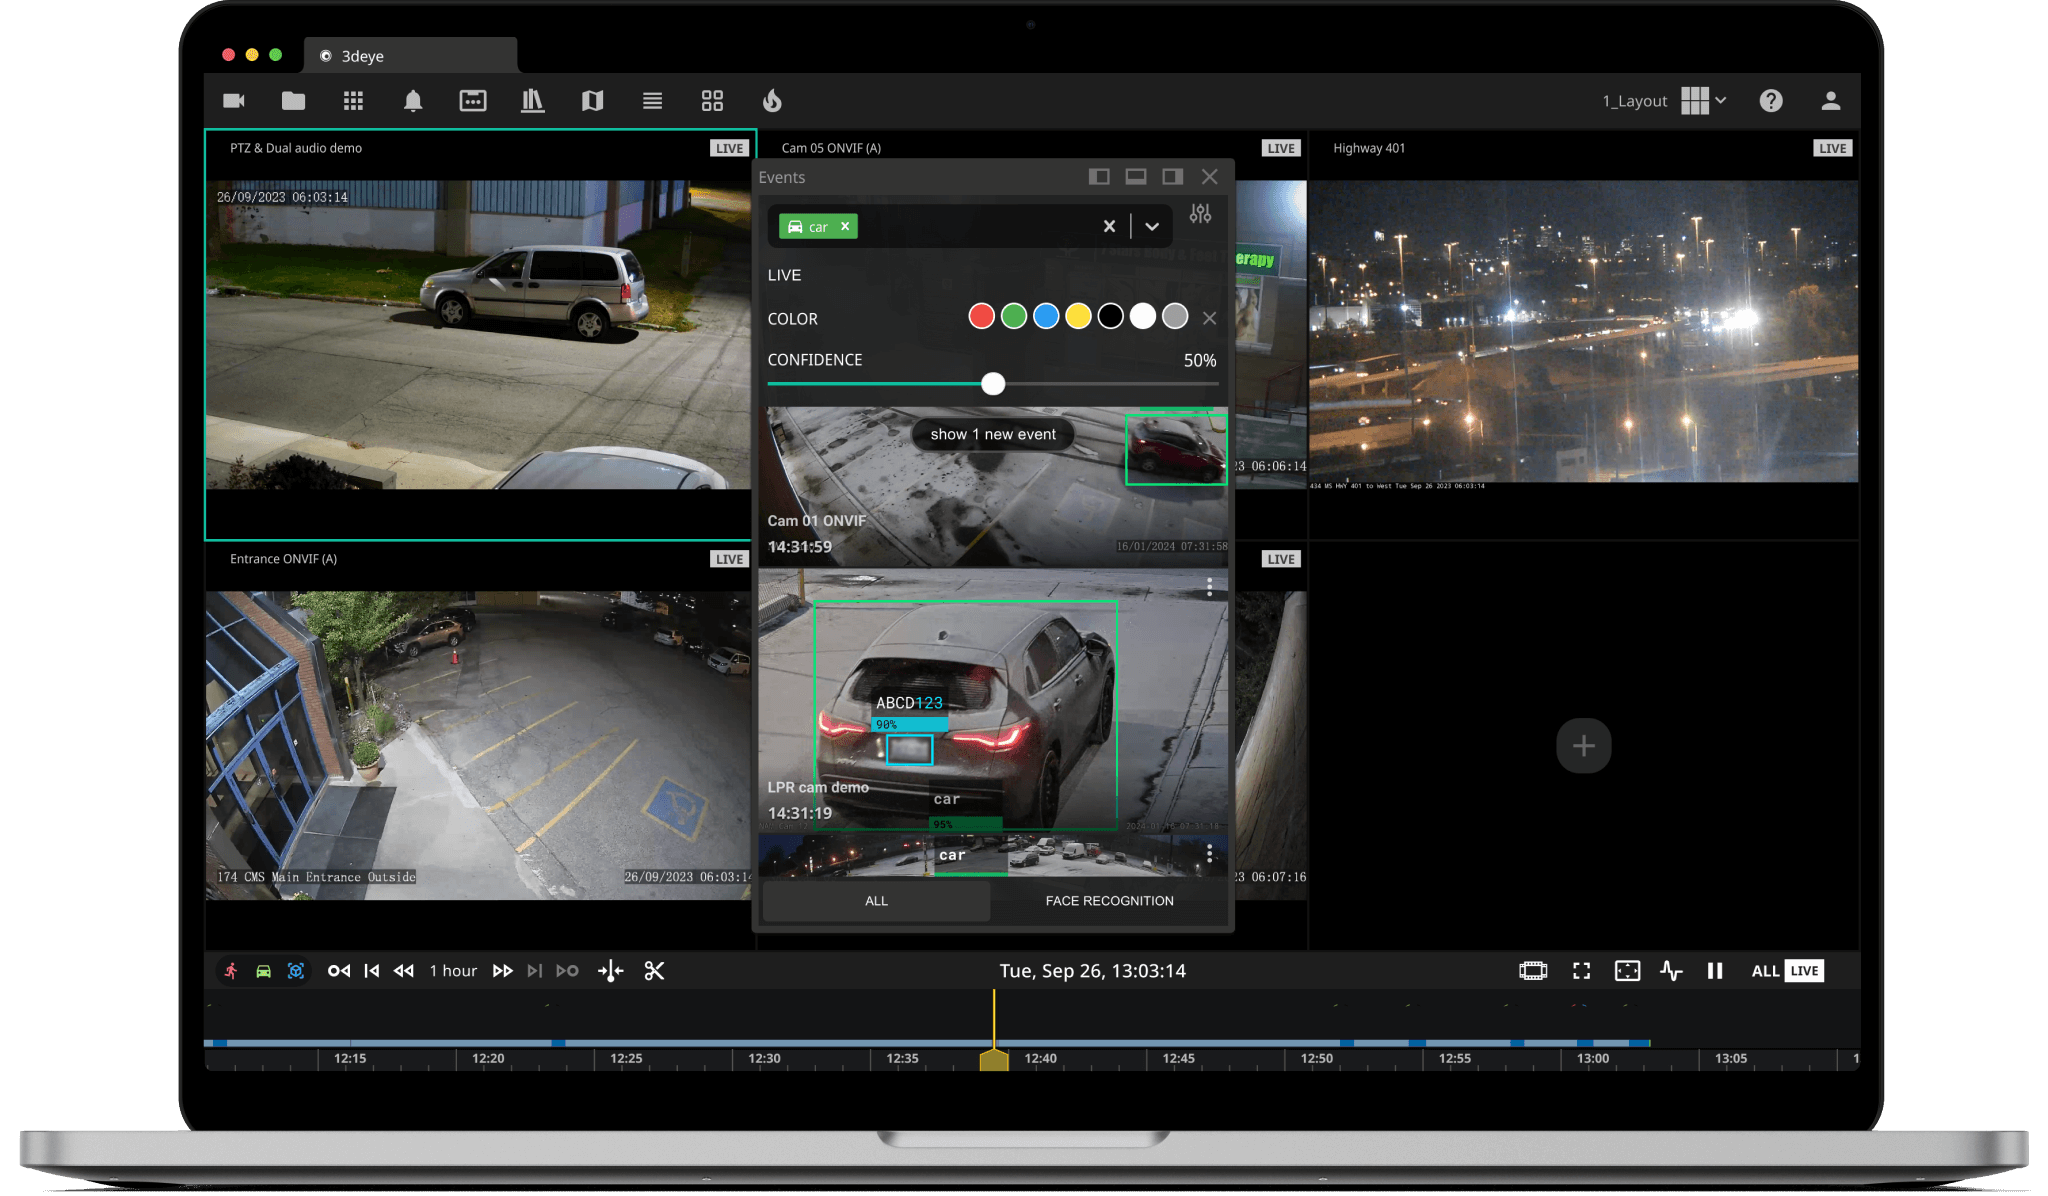
Task: Open the folder archive icon
Action: pyautogui.click(x=293, y=100)
